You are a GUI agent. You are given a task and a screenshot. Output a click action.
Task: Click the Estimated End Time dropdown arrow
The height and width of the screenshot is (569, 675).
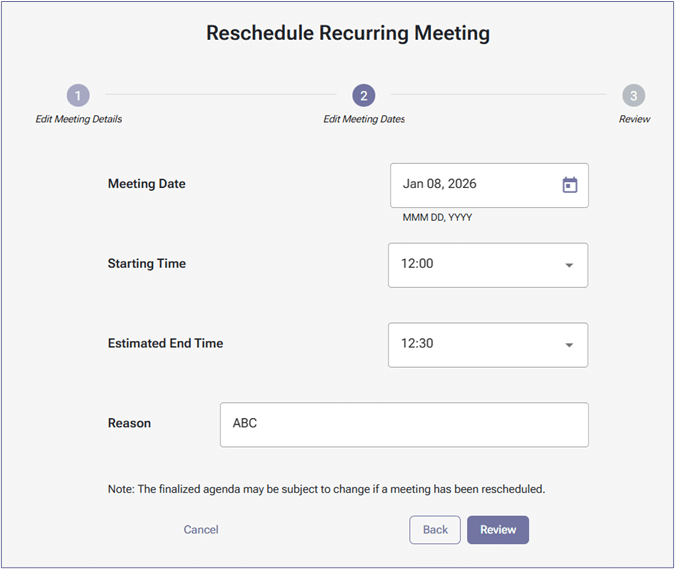[x=569, y=345]
